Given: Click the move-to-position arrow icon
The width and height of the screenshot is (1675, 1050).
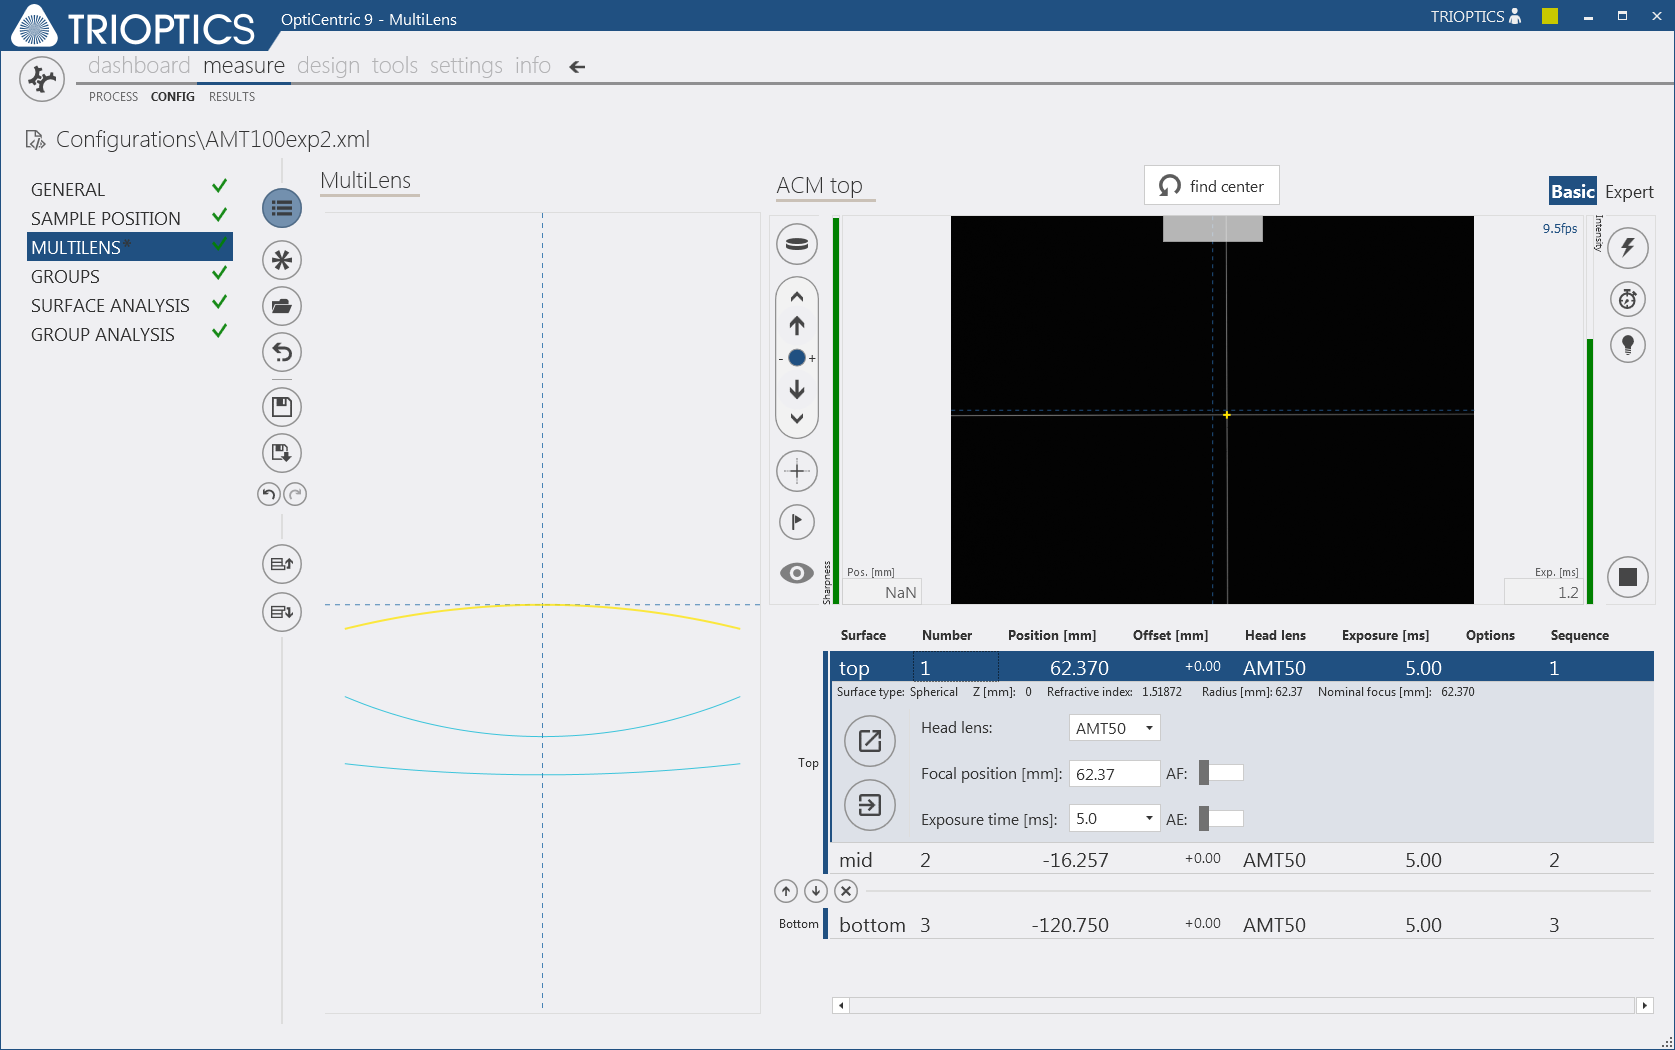Looking at the screenshot, I should (870, 805).
